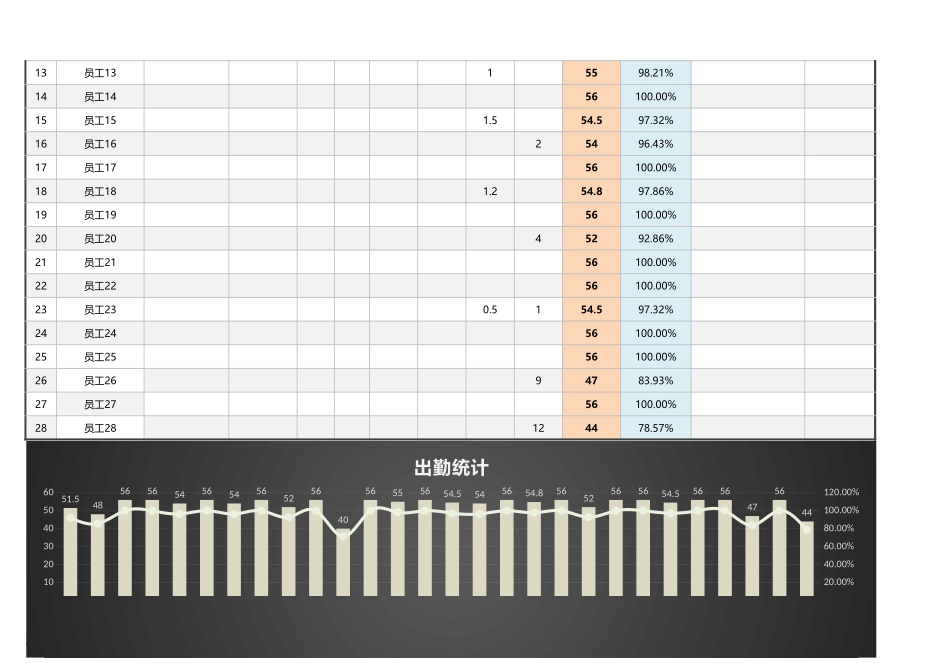Click the cell containing 9 for 员工26
Viewport: 950px width, 672px height.
[x=537, y=380]
